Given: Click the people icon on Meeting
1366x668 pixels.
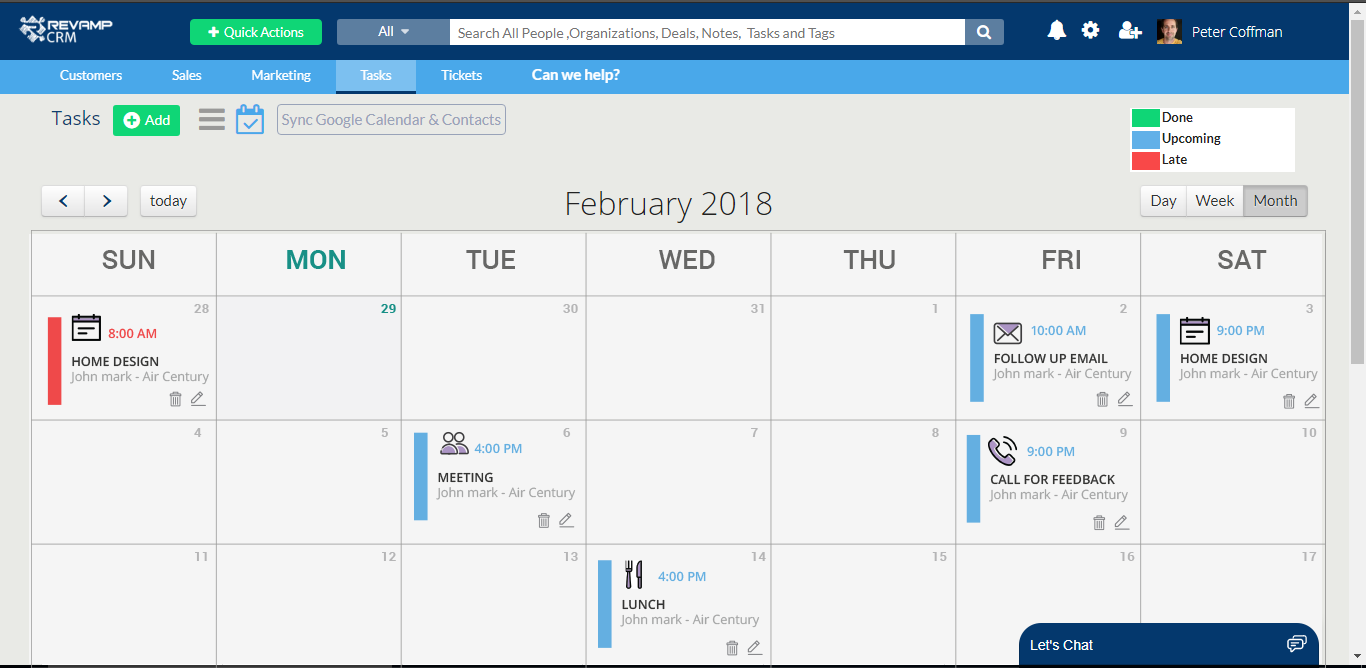Looking at the screenshot, I should [x=454, y=443].
